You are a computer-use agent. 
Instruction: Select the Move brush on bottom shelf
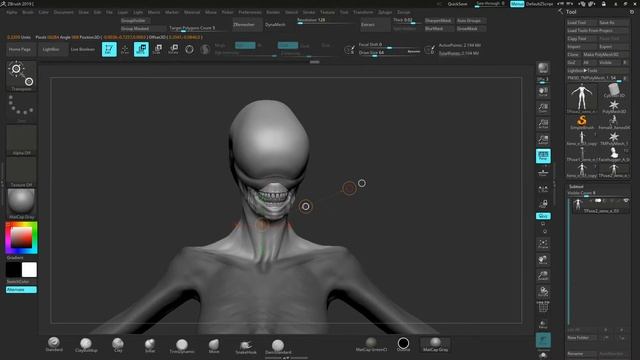[x=214, y=345]
